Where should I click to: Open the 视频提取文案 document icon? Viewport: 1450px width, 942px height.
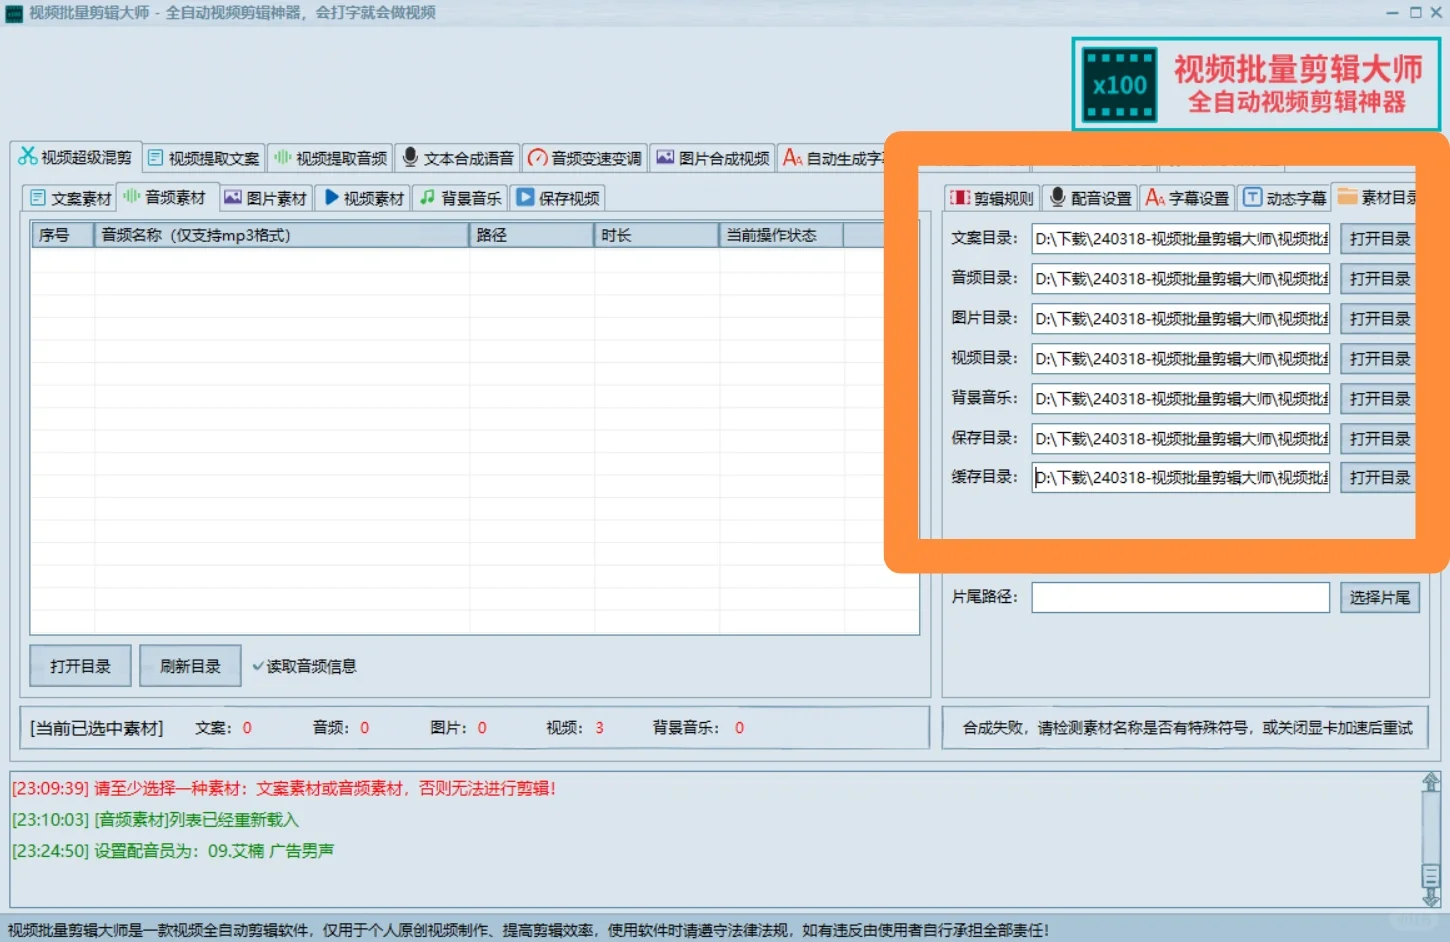155,157
